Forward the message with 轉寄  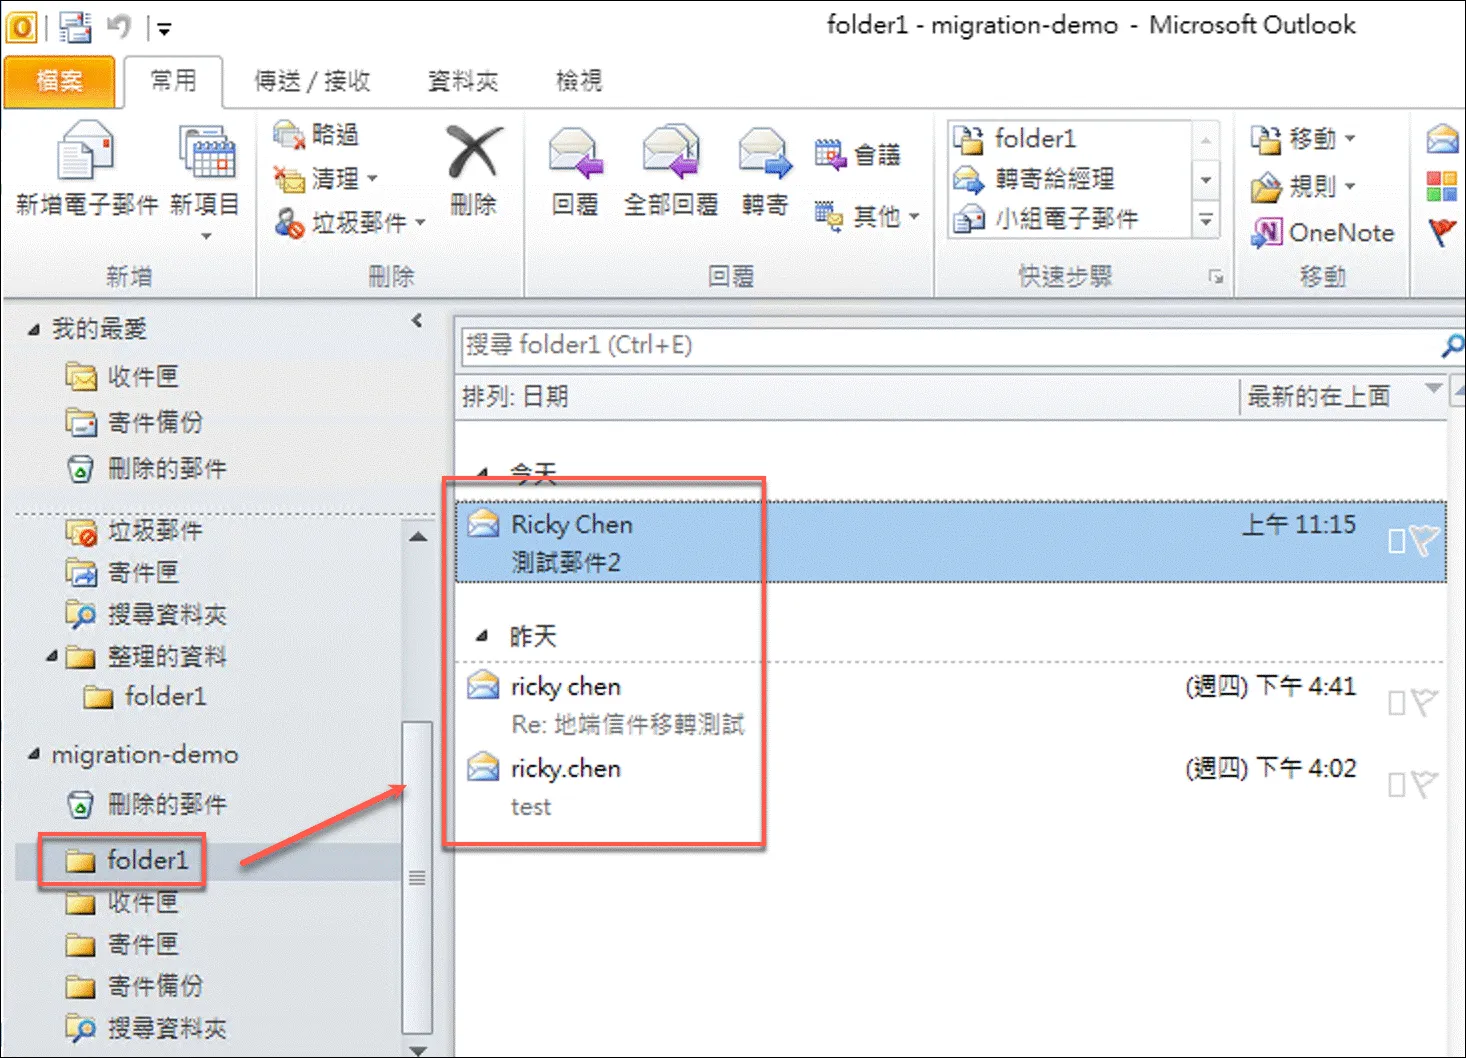point(765,170)
